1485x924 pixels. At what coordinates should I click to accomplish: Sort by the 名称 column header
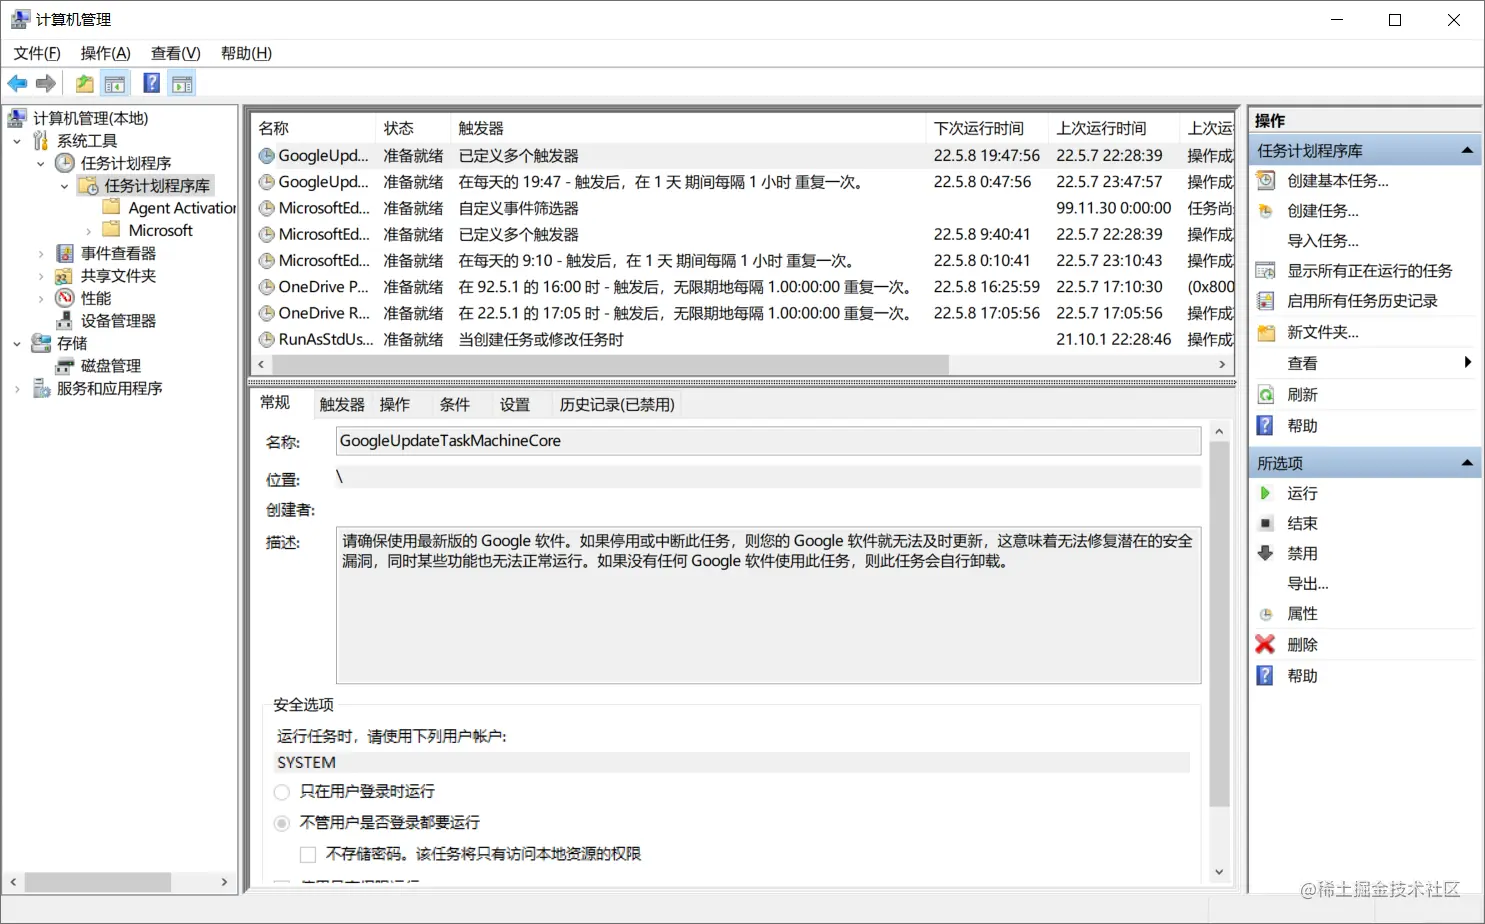(314, 129)
